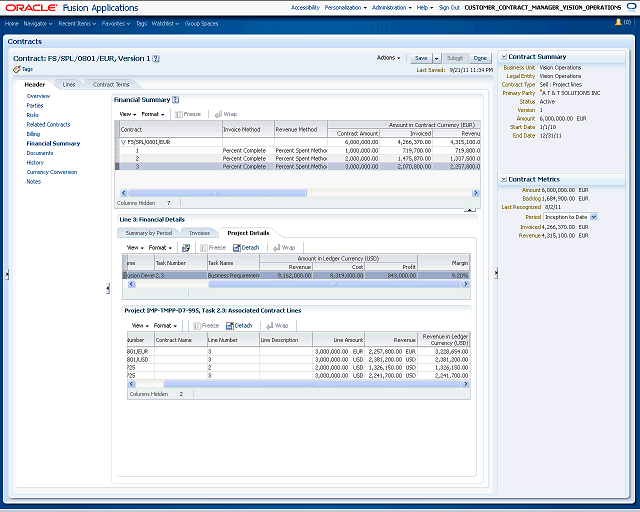
Task: Click the Save button
Action: coord(421,58)
